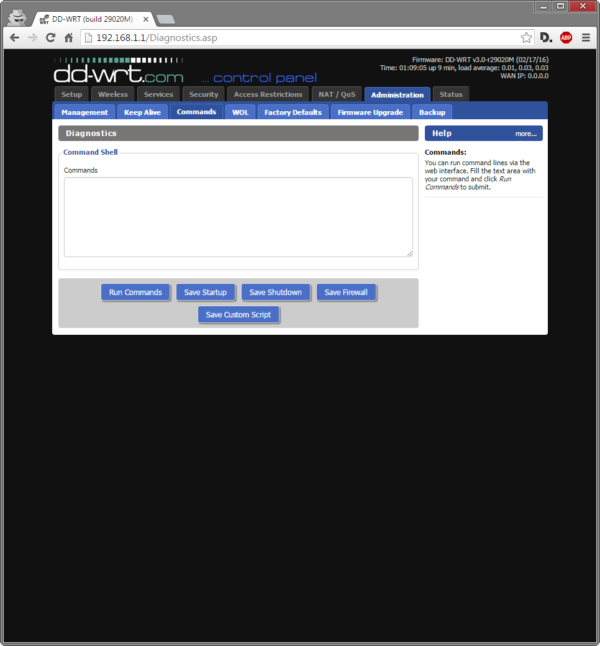Open the Status tab
Image resolution: width=600 pixels, height=646 pixels.
pyautogui.click(x=451, y=95)
